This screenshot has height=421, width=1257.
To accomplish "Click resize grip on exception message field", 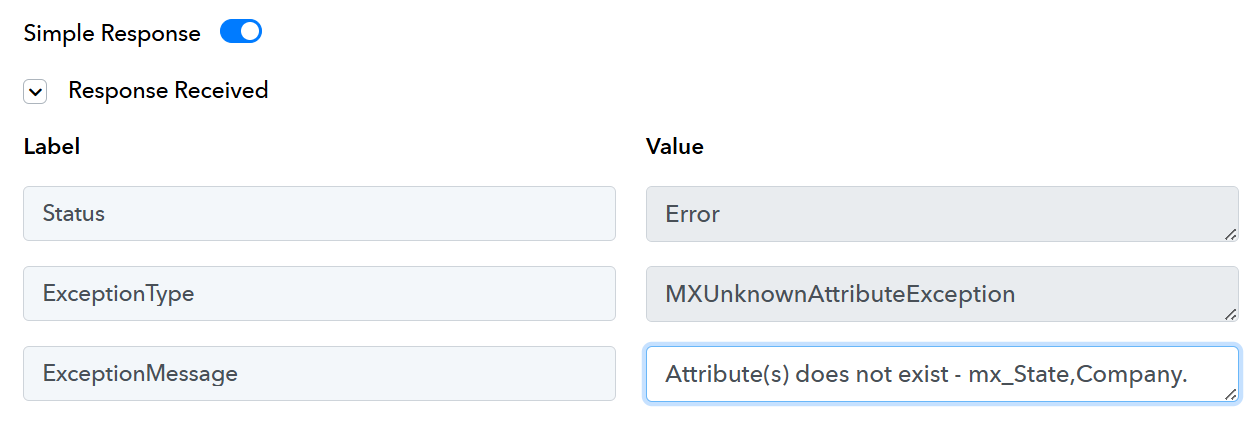I will (x=1231, y=393).
